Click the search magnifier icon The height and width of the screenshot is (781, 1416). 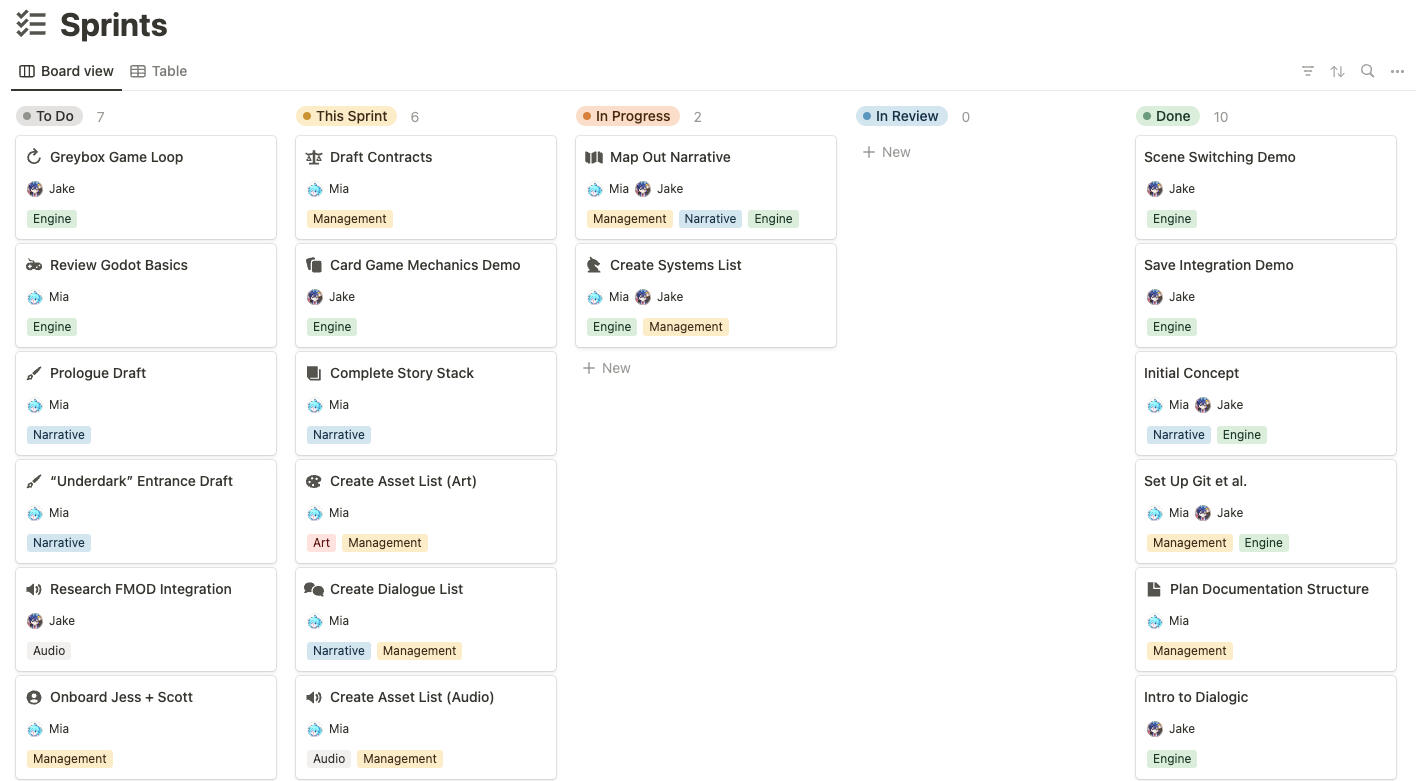coord(1367,71)
